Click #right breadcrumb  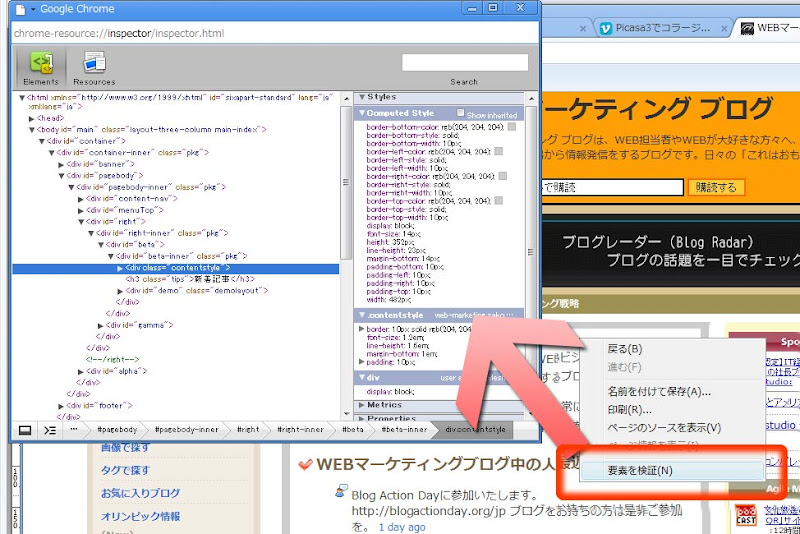click(248, 429)
